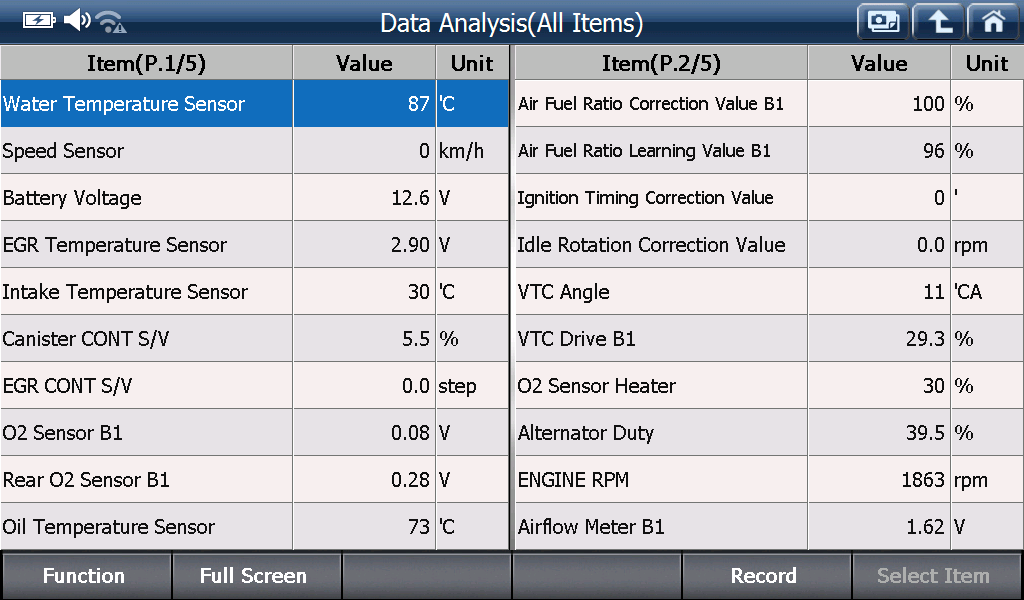
Task: Select the Alternator Duty row
Action: click(769, 433)
